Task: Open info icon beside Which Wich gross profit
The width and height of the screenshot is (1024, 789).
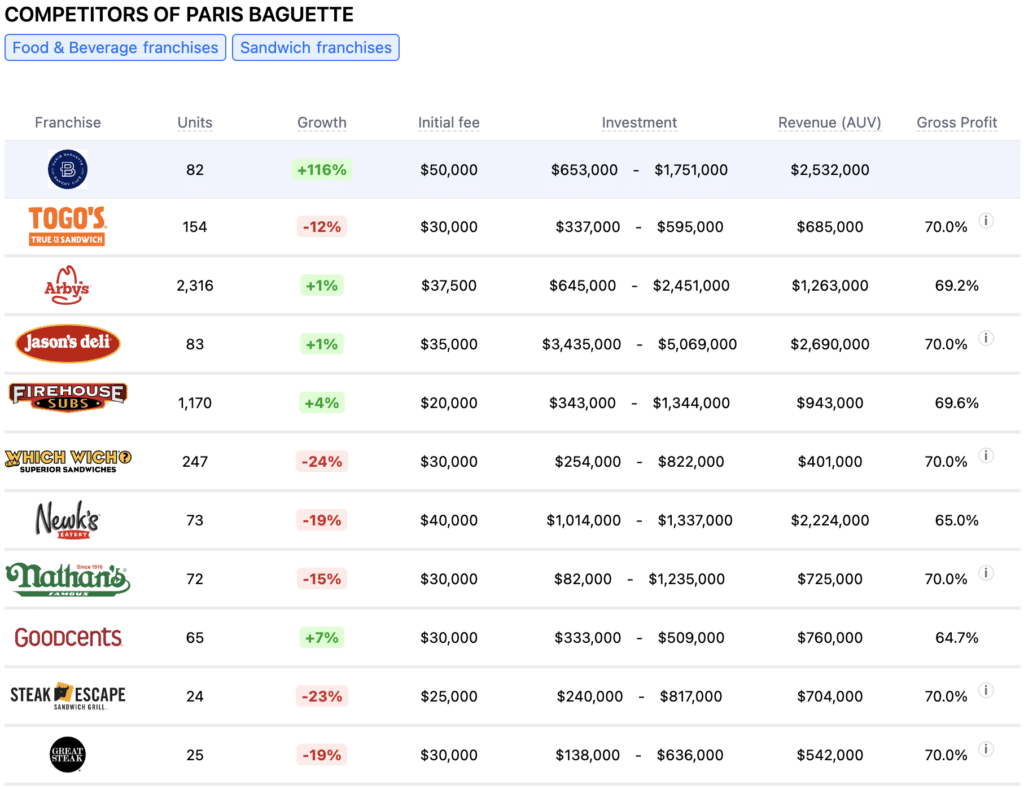Action: coord(986,455)
